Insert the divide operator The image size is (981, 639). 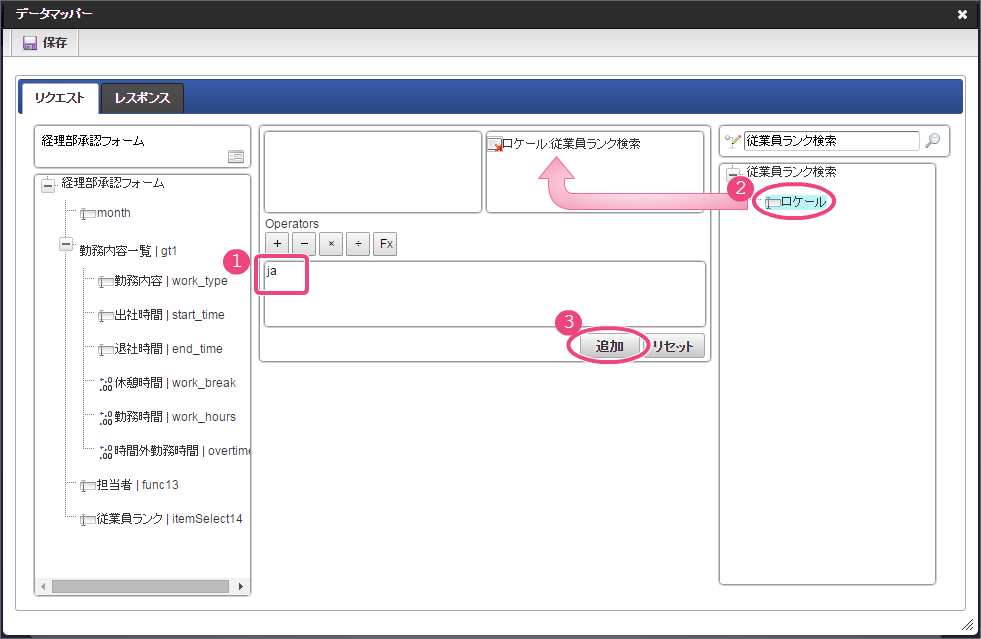coord(358,243)
